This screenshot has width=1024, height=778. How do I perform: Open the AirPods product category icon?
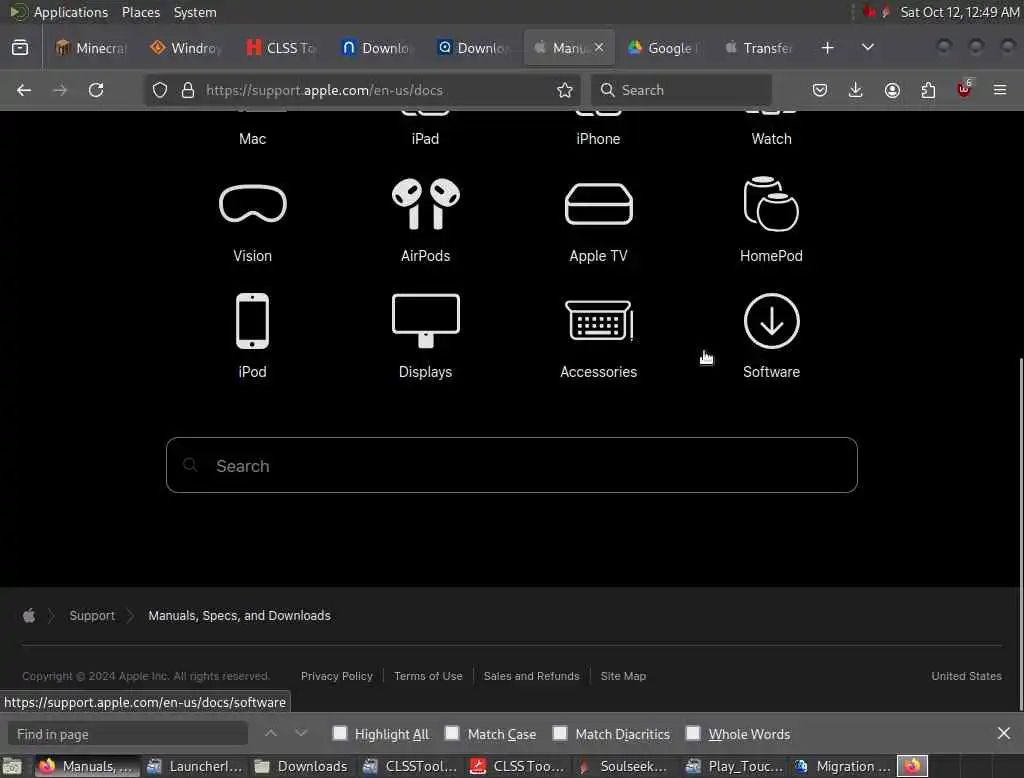pyautogui.click(x=425, y=204)
